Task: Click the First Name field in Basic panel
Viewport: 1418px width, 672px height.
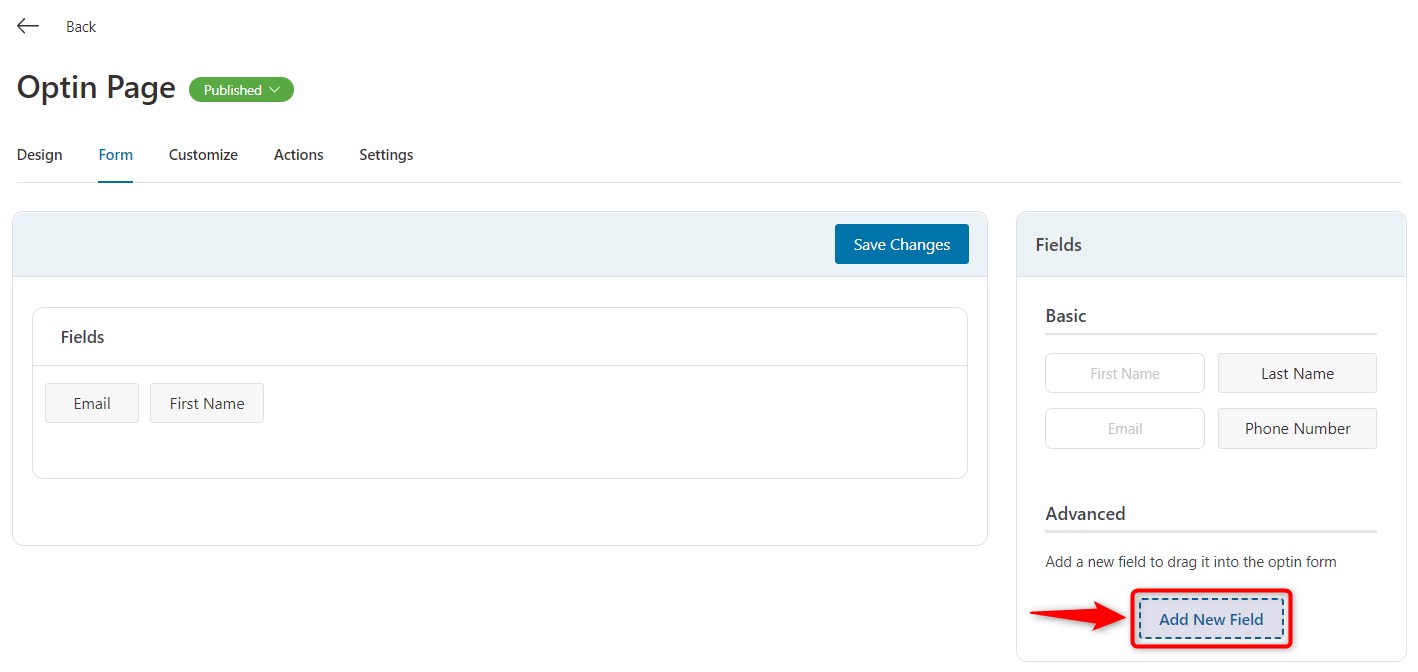Action: 1124,372
